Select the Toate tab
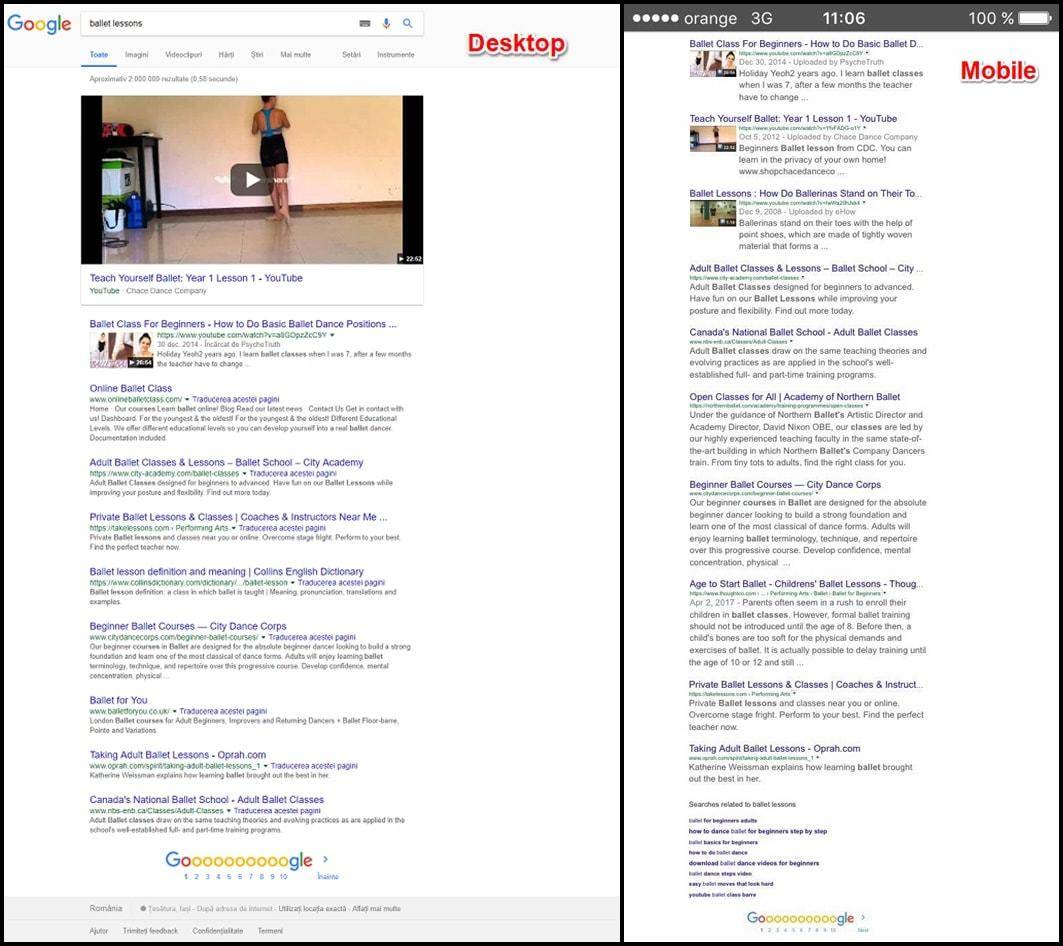This screenshot has width=1063, height=946. (x=99, y=55)
